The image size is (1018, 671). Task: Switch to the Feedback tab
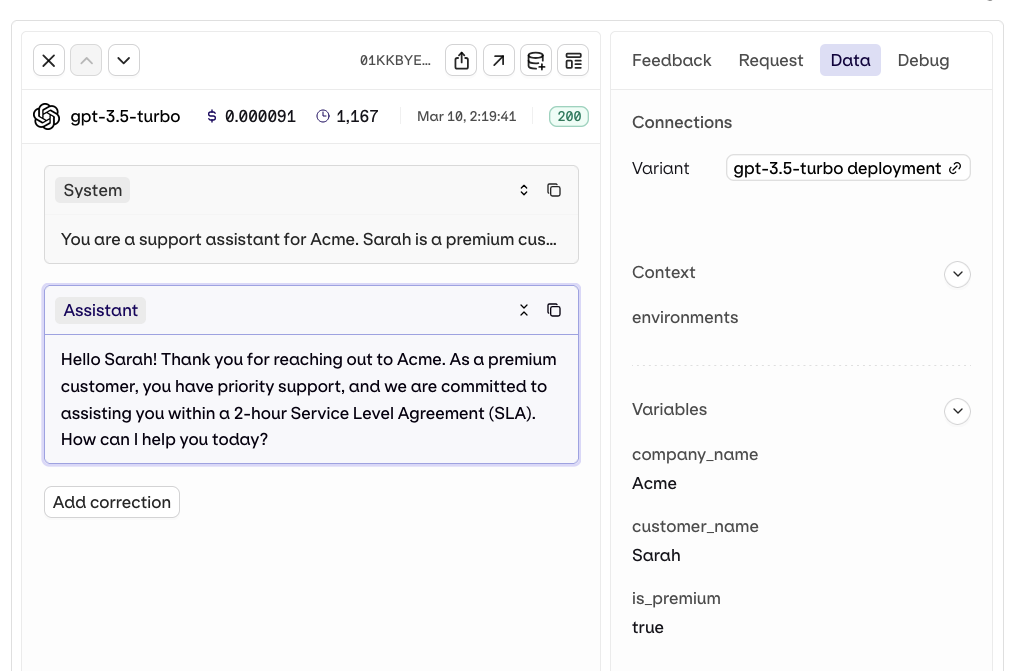(671, 60)
